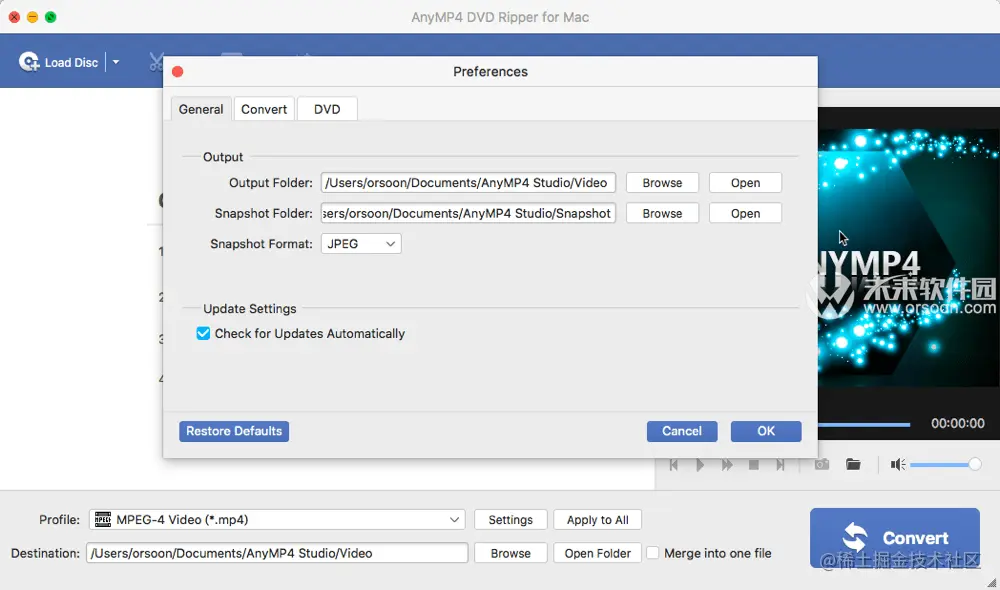Click the scissors trim icon in toolbar
Viewport: 1000px width, 590px height.
(155, 62)
